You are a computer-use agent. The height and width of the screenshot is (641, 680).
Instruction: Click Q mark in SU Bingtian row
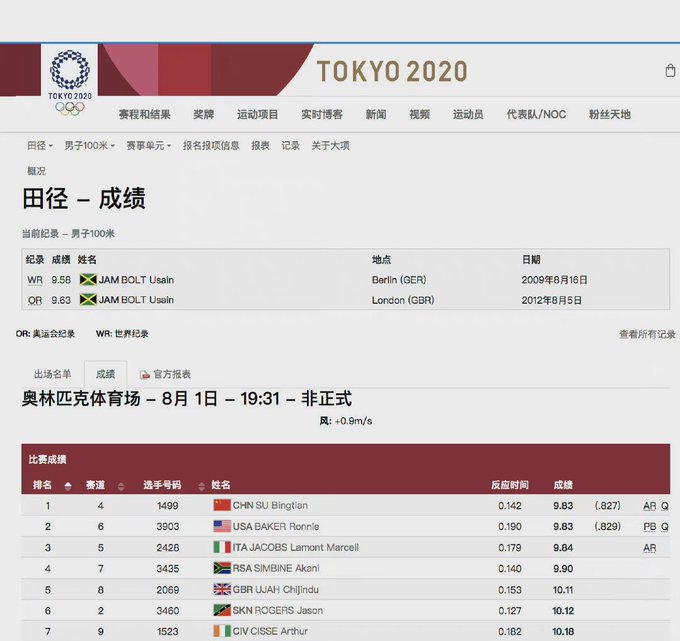point(665,506)
